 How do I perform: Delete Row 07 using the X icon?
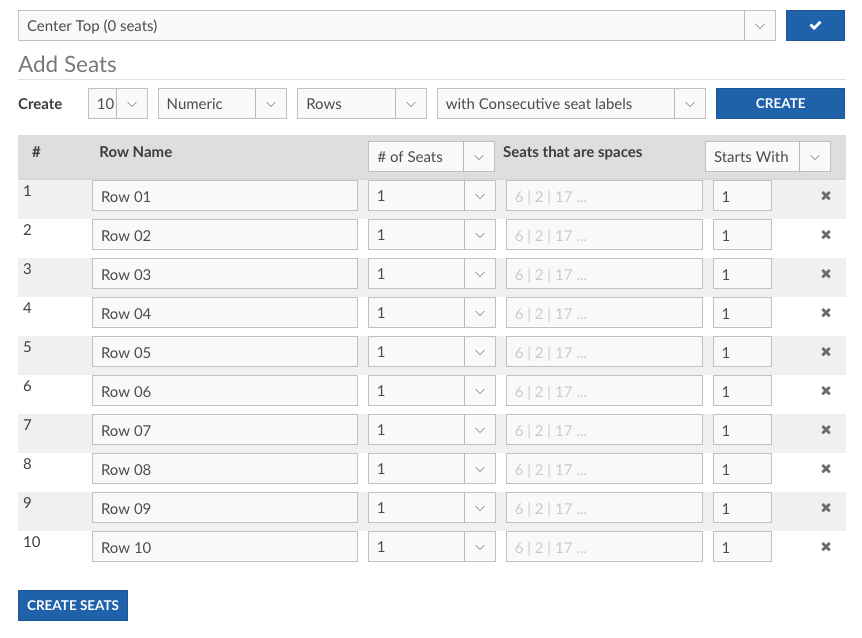click(826, 430)
